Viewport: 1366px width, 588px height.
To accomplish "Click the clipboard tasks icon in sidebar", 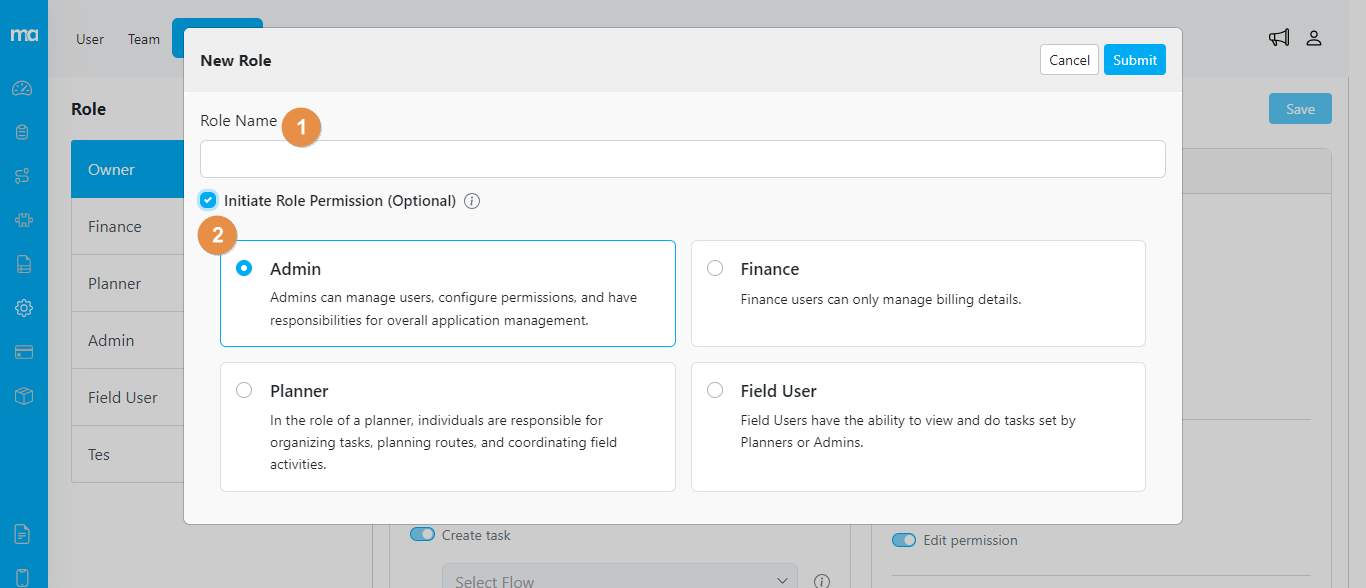I will pos(23,132).
